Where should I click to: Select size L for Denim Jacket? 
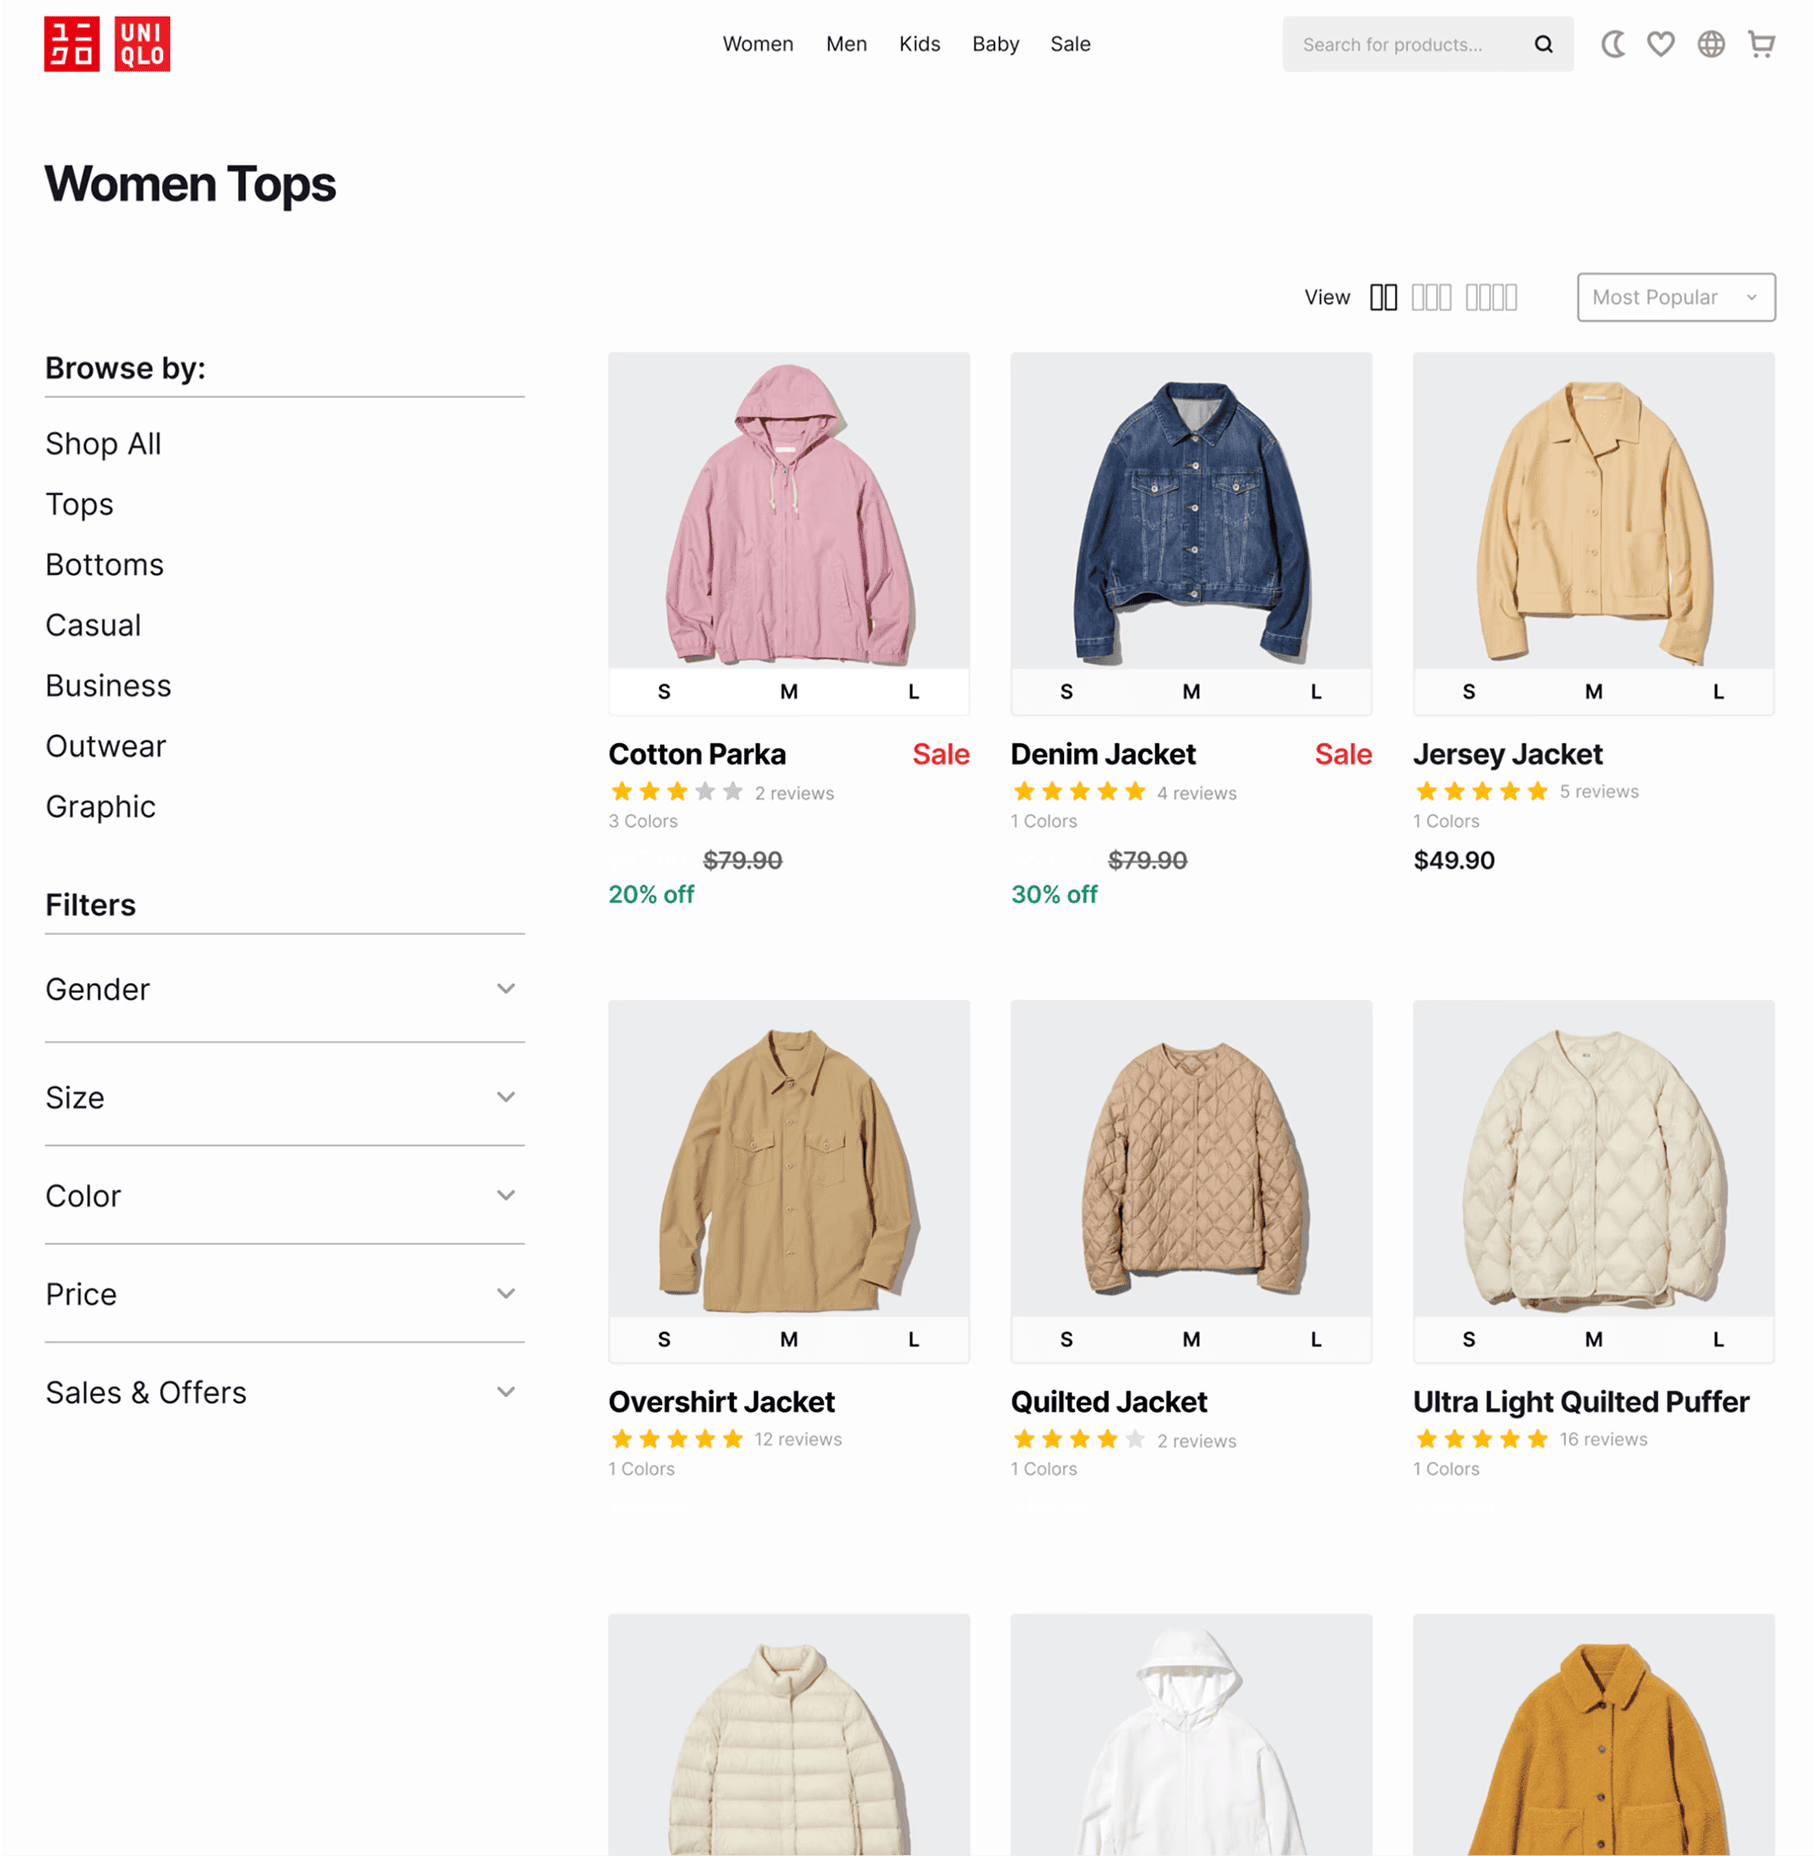1316,692
